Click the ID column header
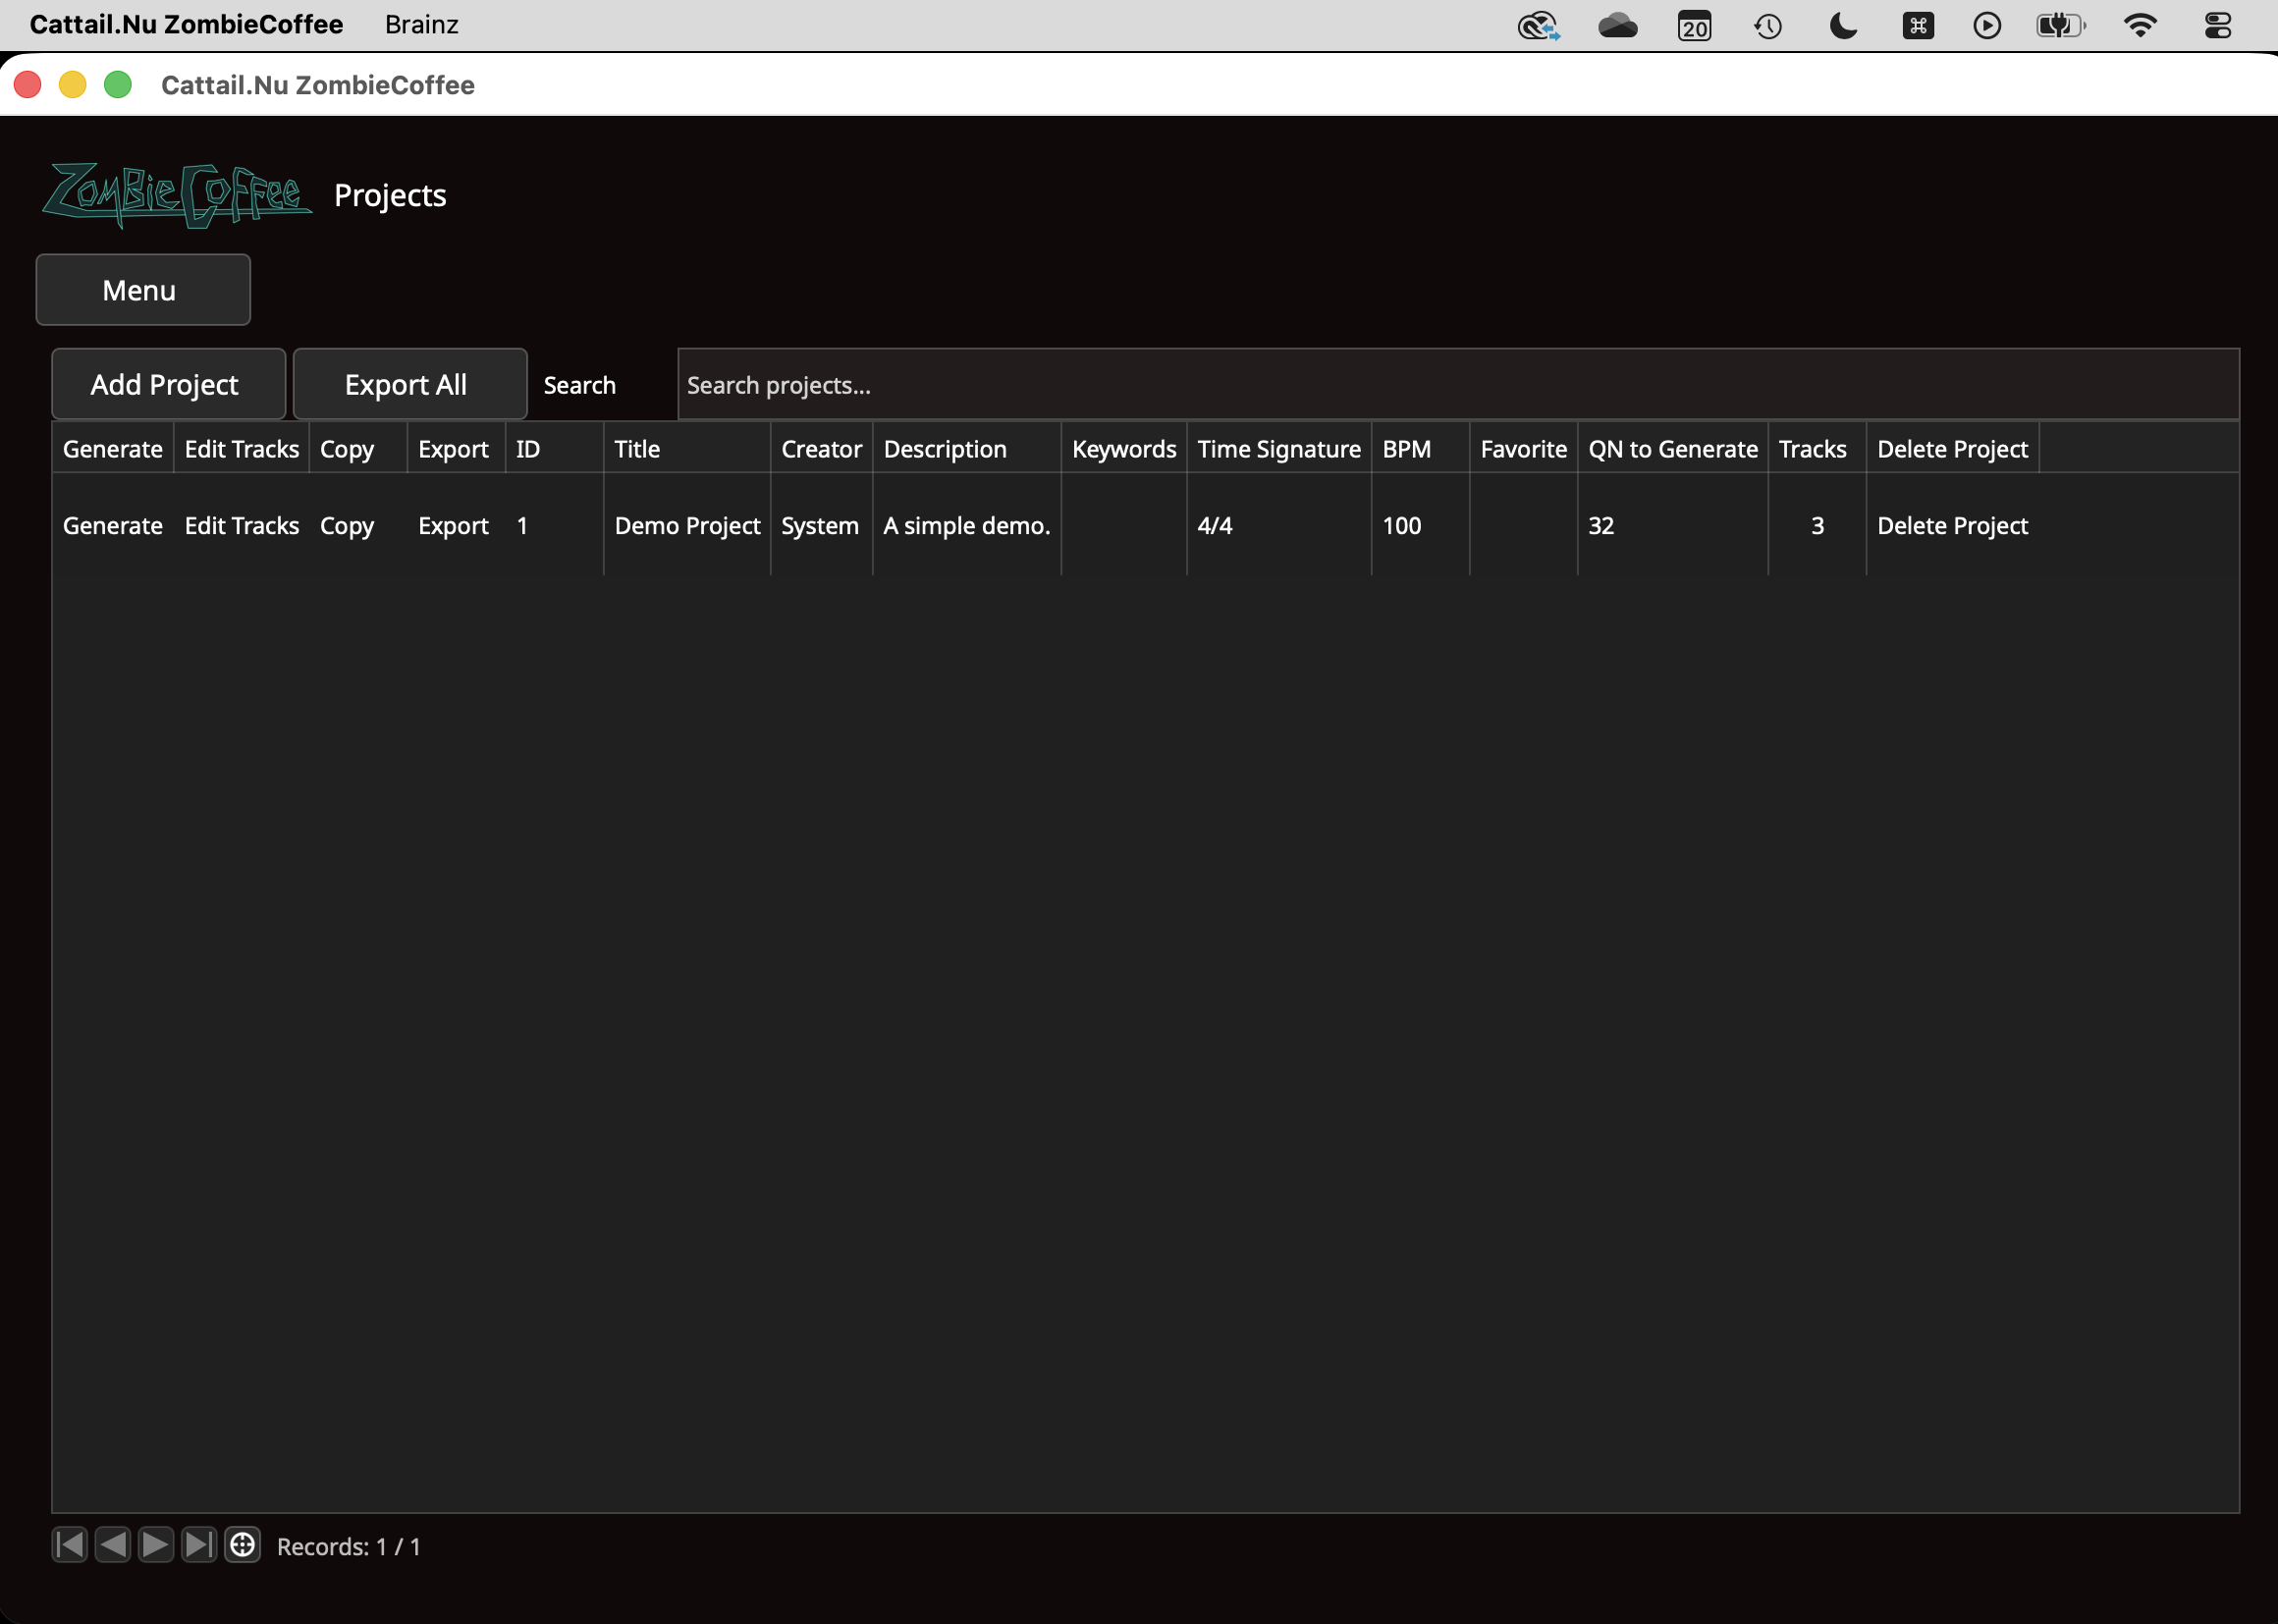Image resolution: width=2278 pixels, height=1624 pixels. (554, 449)
